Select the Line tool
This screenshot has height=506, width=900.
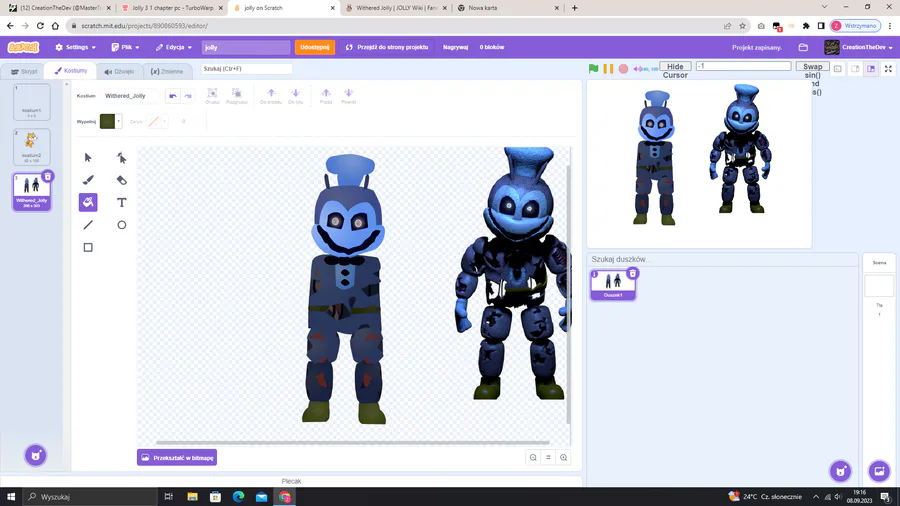pos(88,225)
